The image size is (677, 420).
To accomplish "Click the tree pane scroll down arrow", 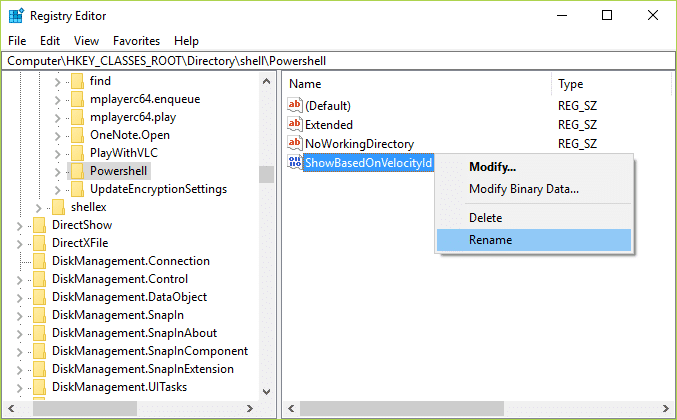I will point(266,392).
